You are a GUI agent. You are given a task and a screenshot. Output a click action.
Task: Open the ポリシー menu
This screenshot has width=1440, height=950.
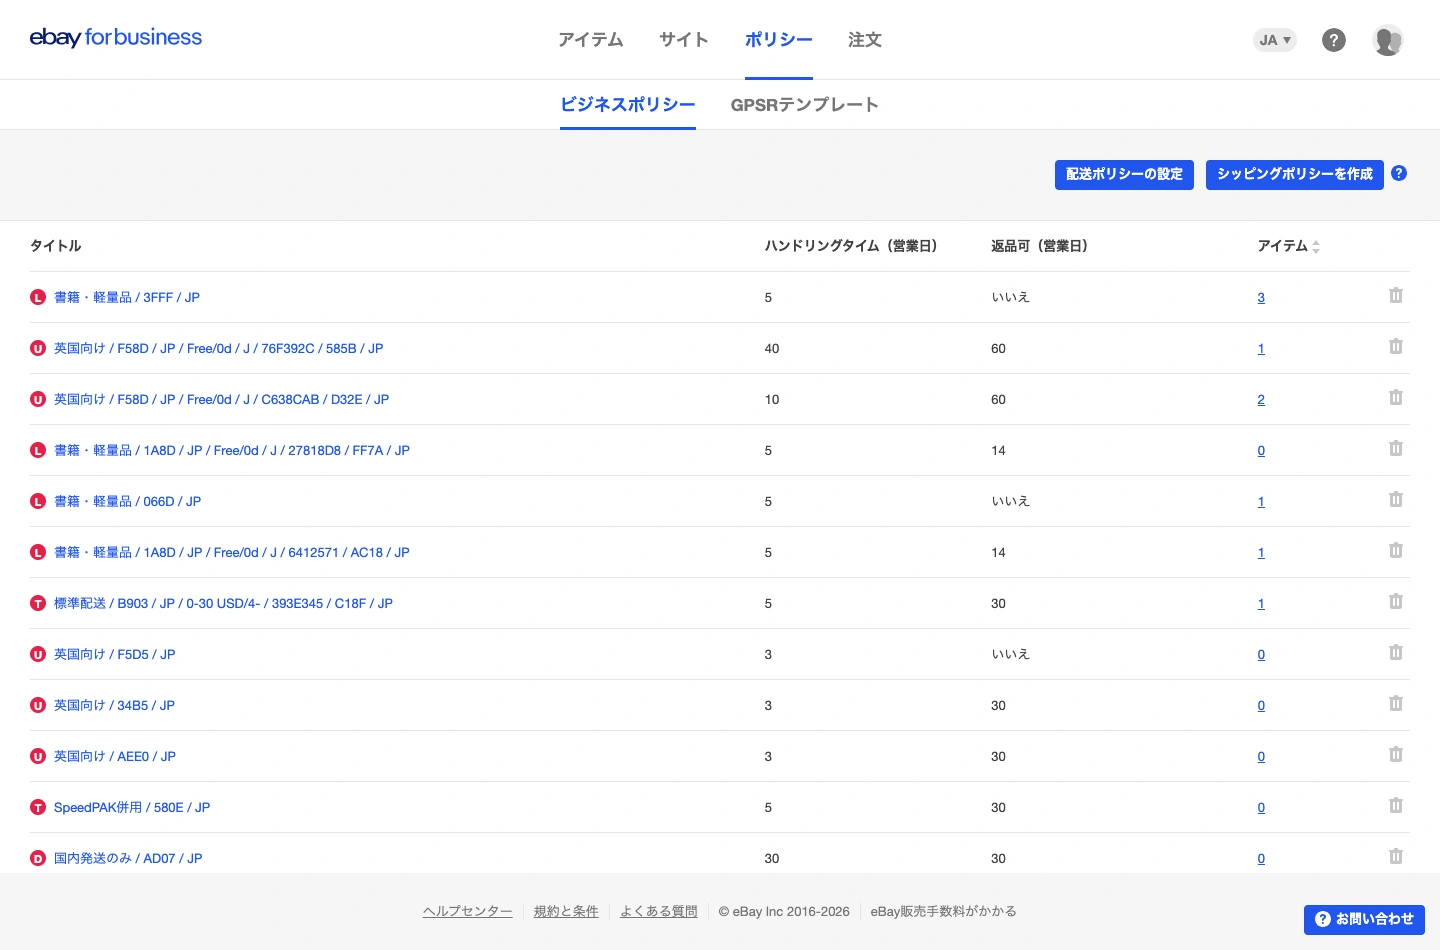779,40
